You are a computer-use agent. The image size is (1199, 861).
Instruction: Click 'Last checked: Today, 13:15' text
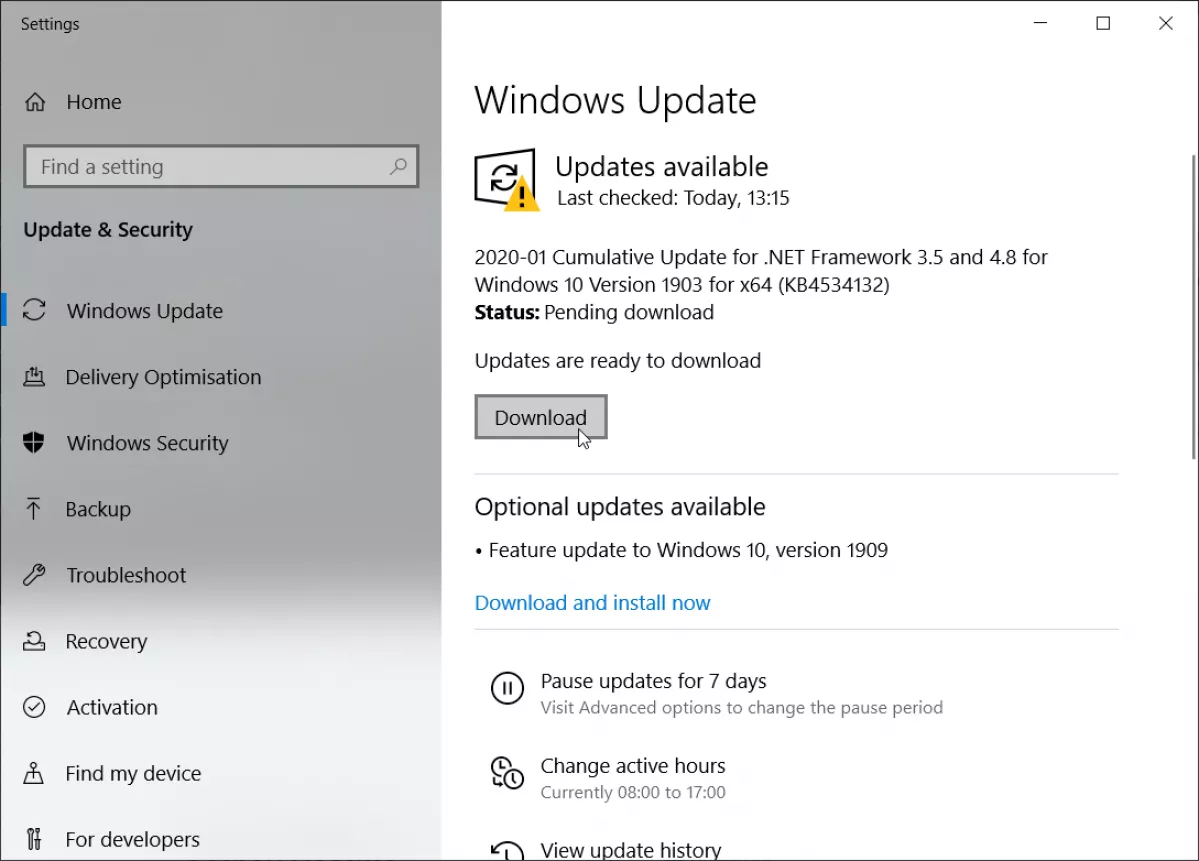click(x=673, y=198)
